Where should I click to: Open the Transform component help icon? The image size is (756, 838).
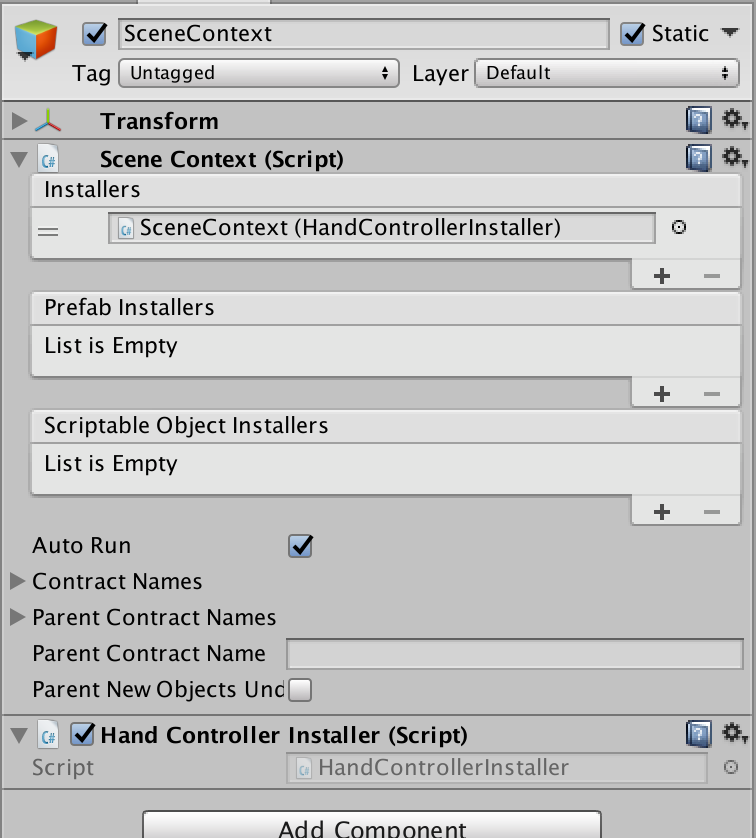(698, 120)
